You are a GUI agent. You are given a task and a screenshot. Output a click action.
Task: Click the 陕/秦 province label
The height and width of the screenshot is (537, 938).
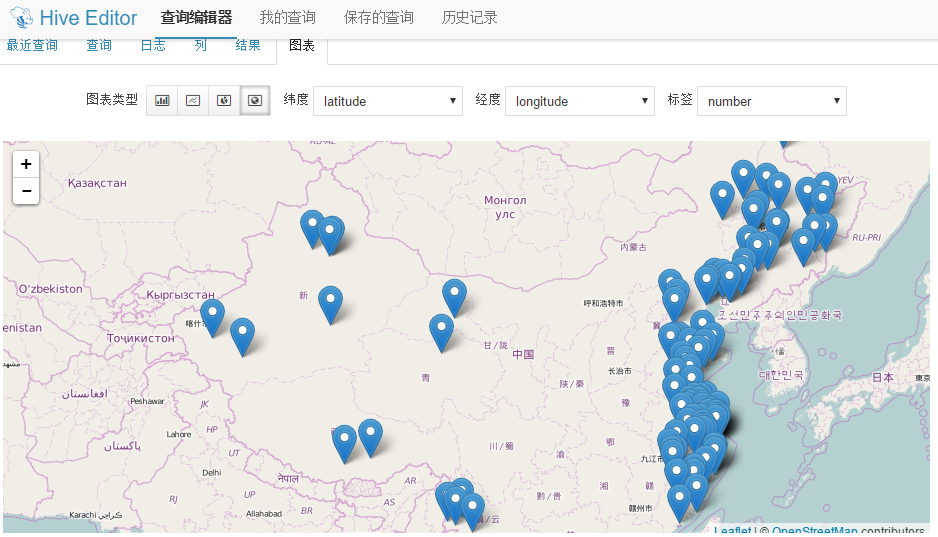click(571, 384)
